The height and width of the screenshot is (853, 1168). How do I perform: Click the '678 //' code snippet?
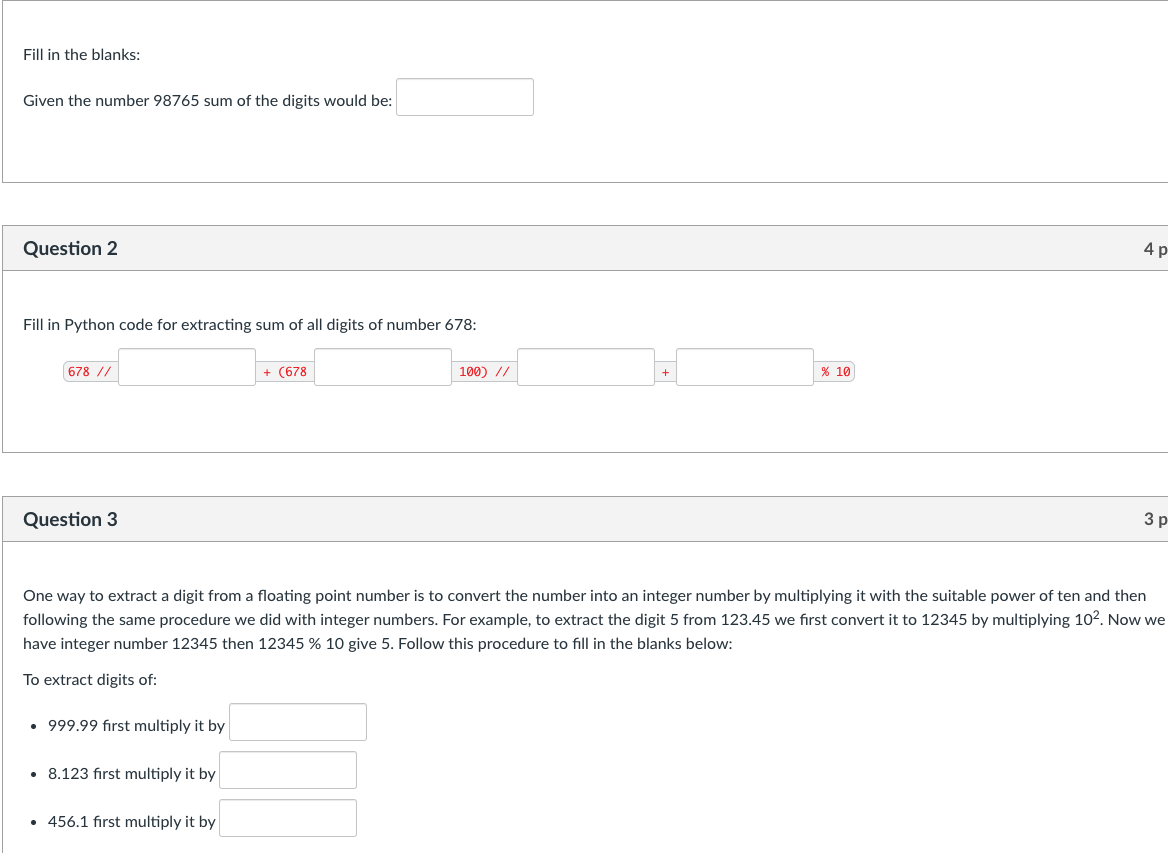(x=90, y=372)
